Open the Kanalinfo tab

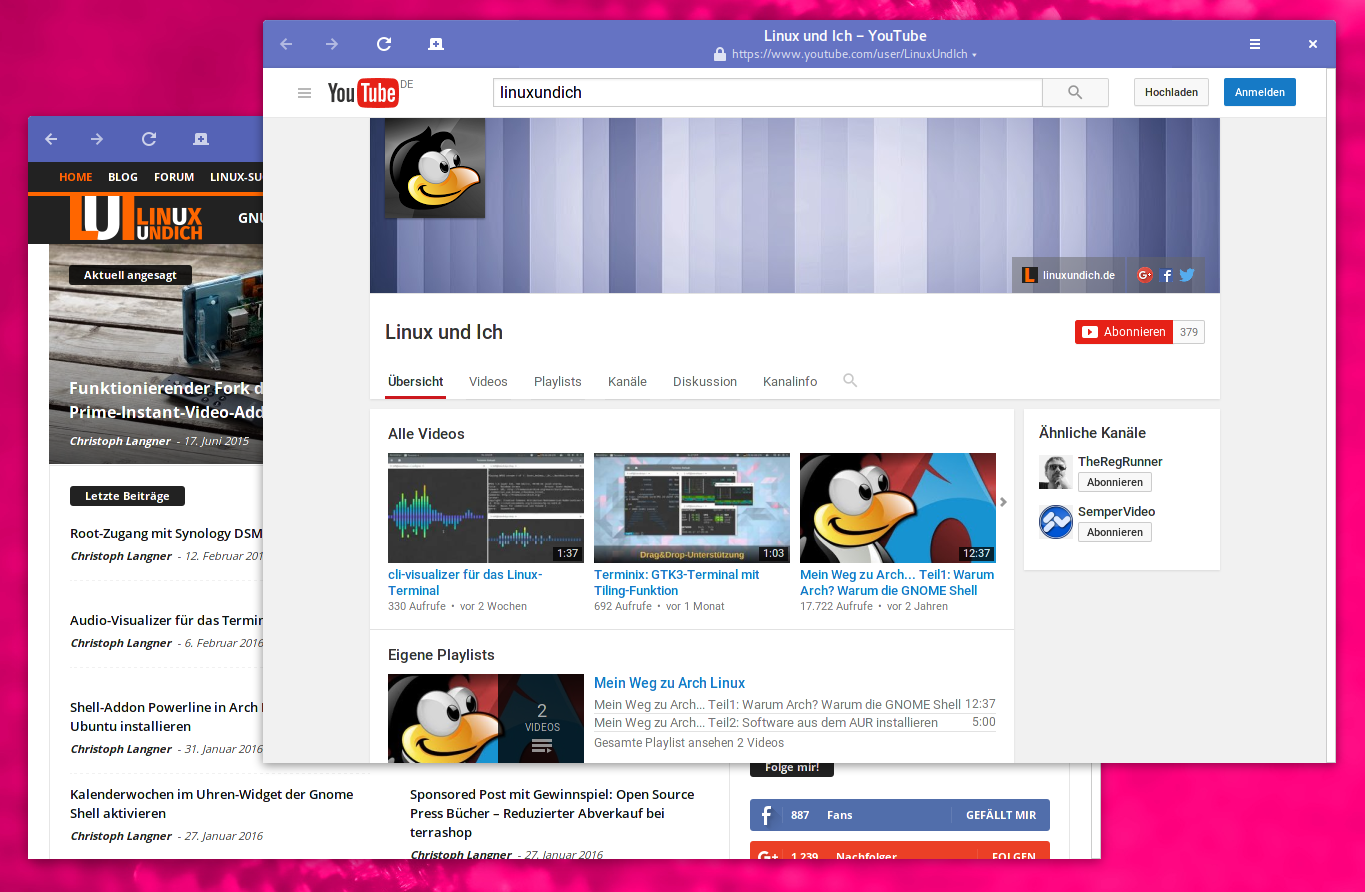tap(790, 381)
